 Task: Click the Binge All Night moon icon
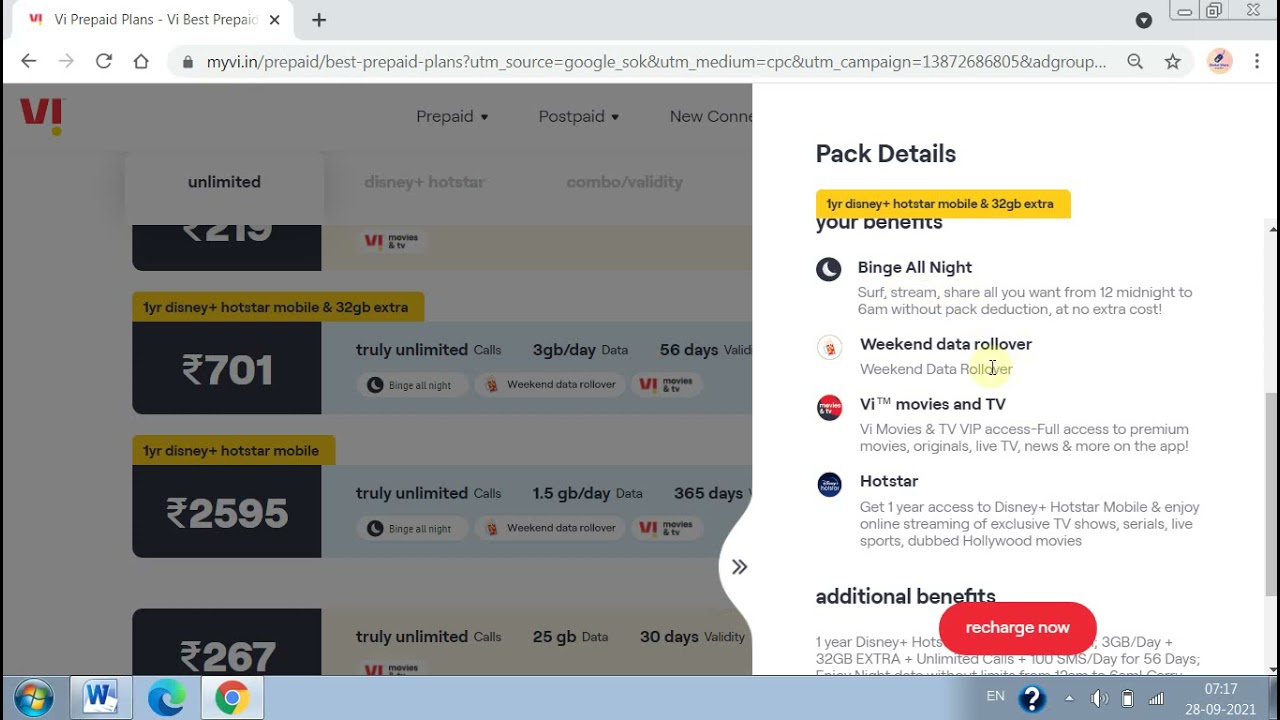pos(828,269)
